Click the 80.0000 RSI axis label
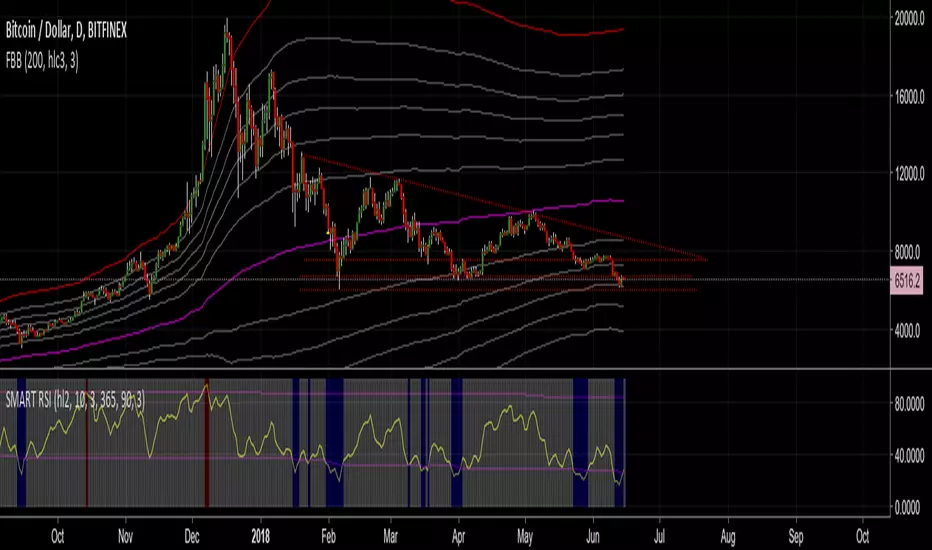 click(909, 404)
